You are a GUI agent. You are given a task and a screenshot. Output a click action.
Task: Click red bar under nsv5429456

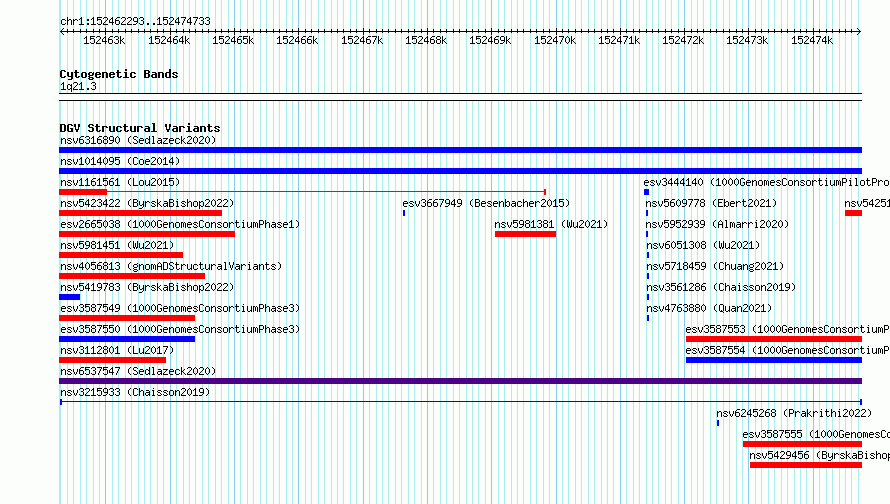click(x=805, y=465)
